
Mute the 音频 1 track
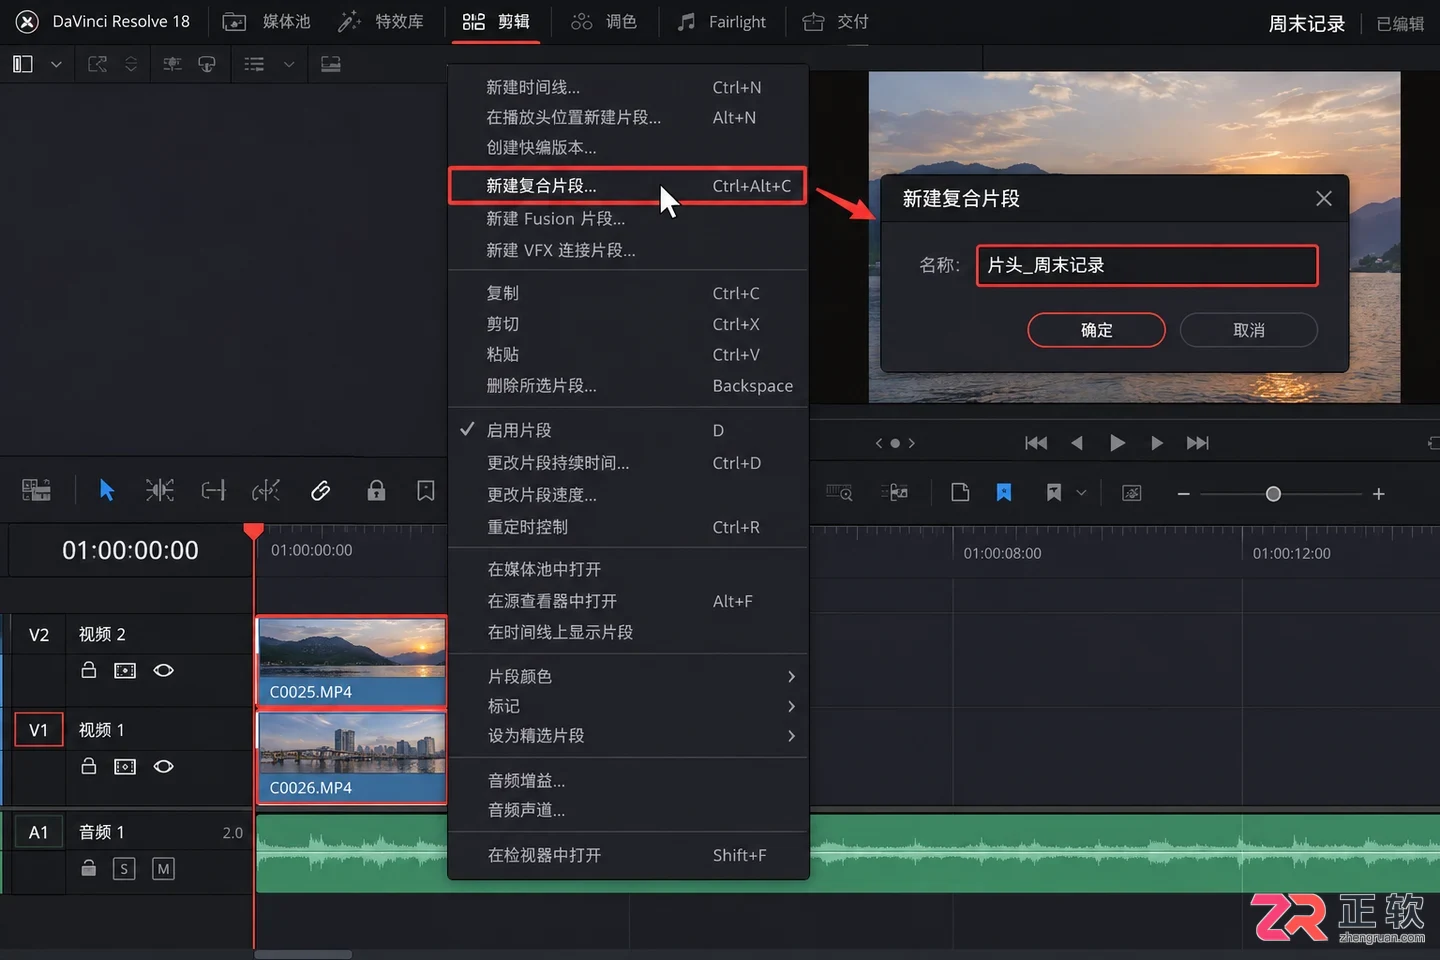click(x=163, y=869)
